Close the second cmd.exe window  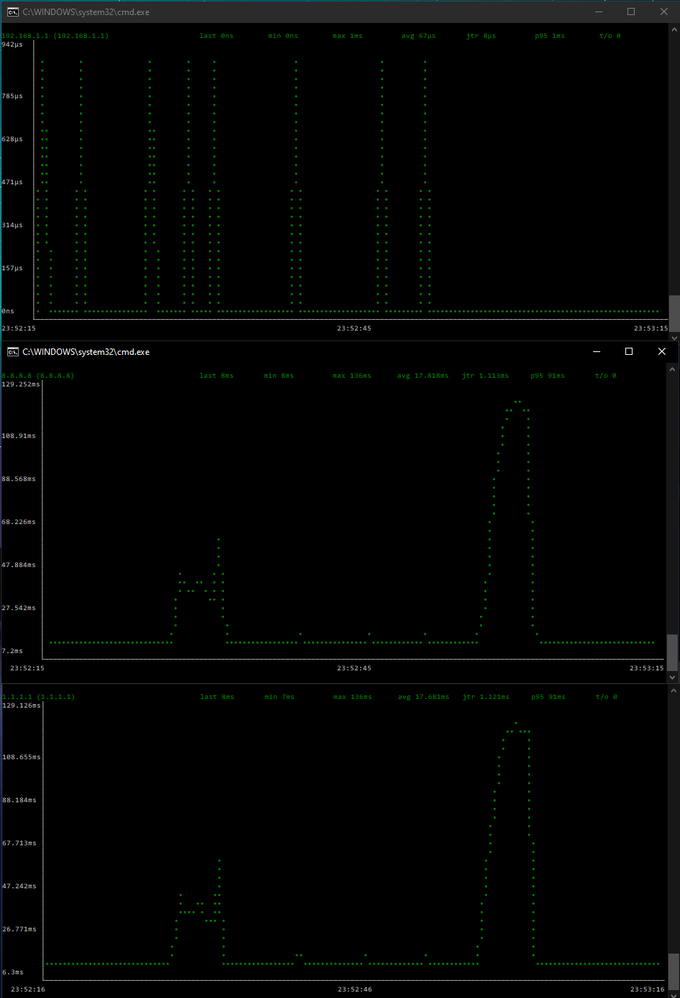coord(662,351)
